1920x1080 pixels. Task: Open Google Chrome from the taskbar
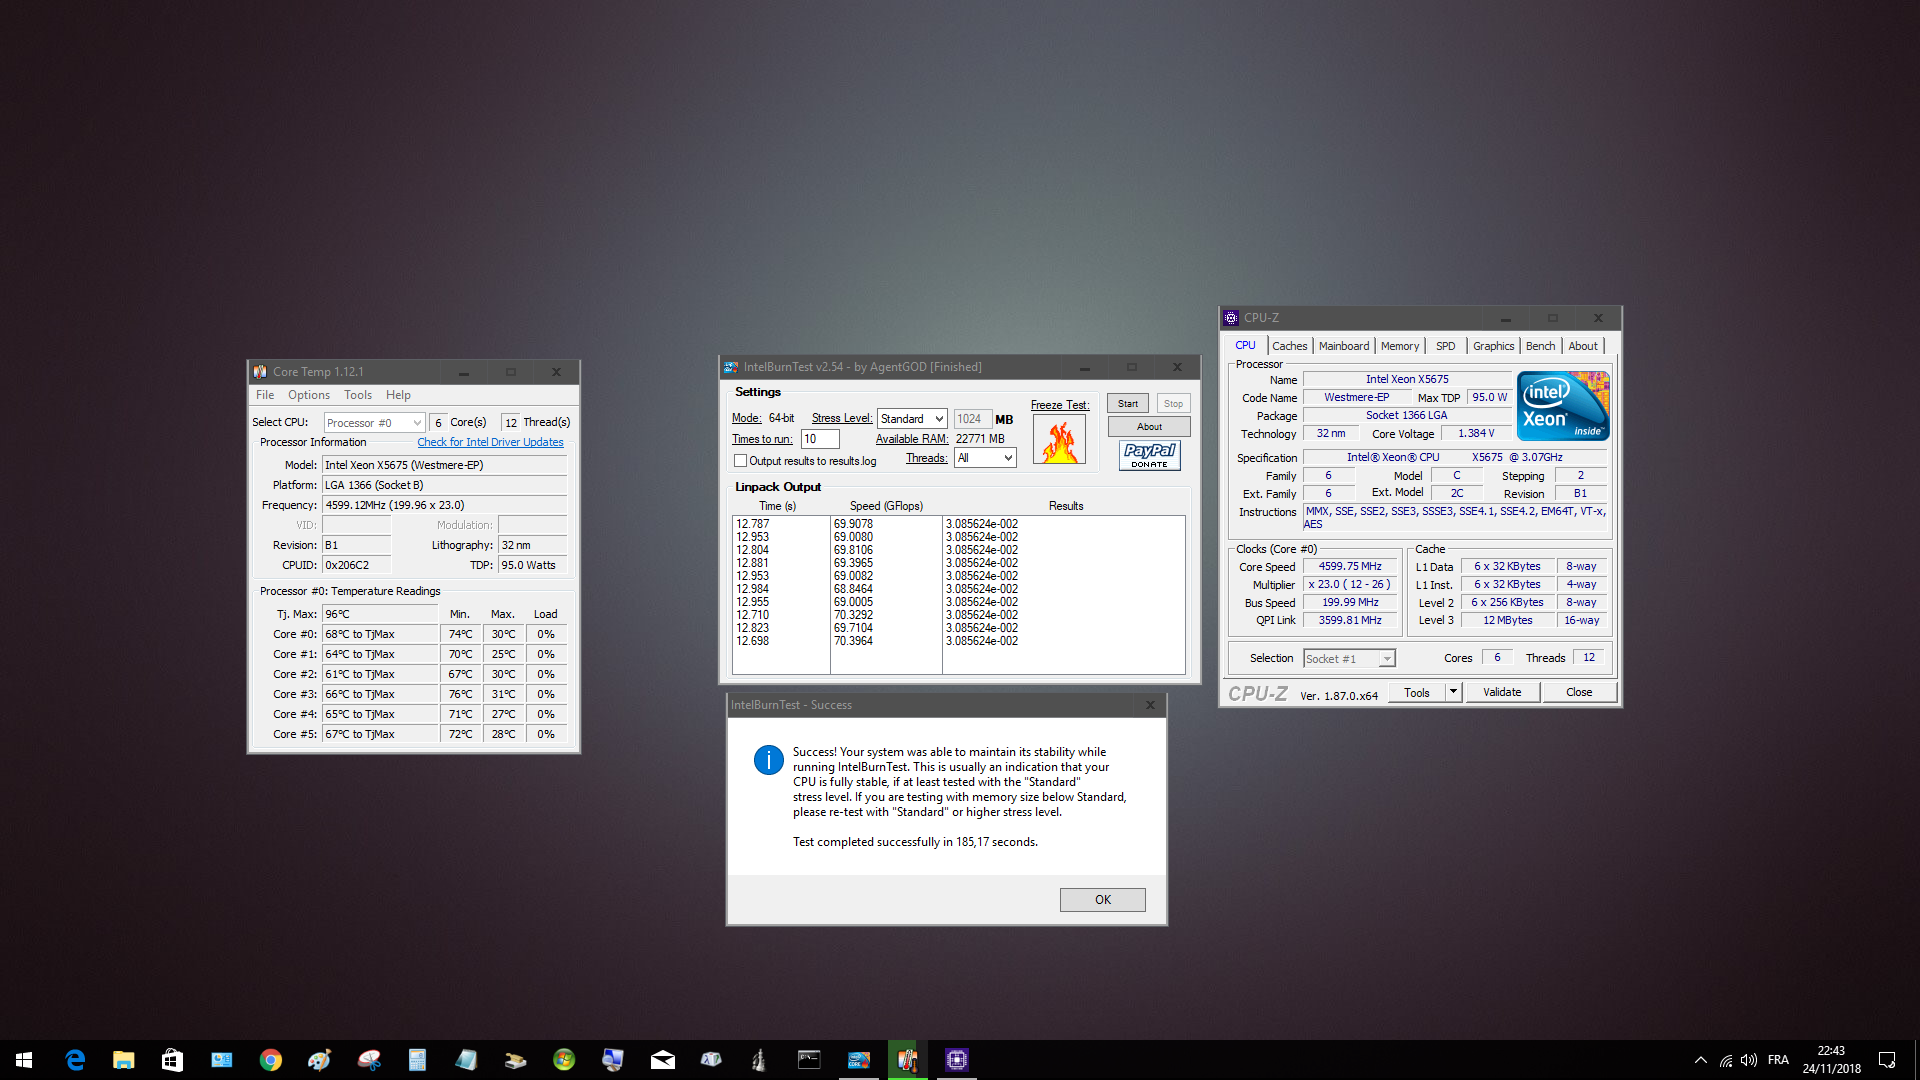click(270, 1060)
